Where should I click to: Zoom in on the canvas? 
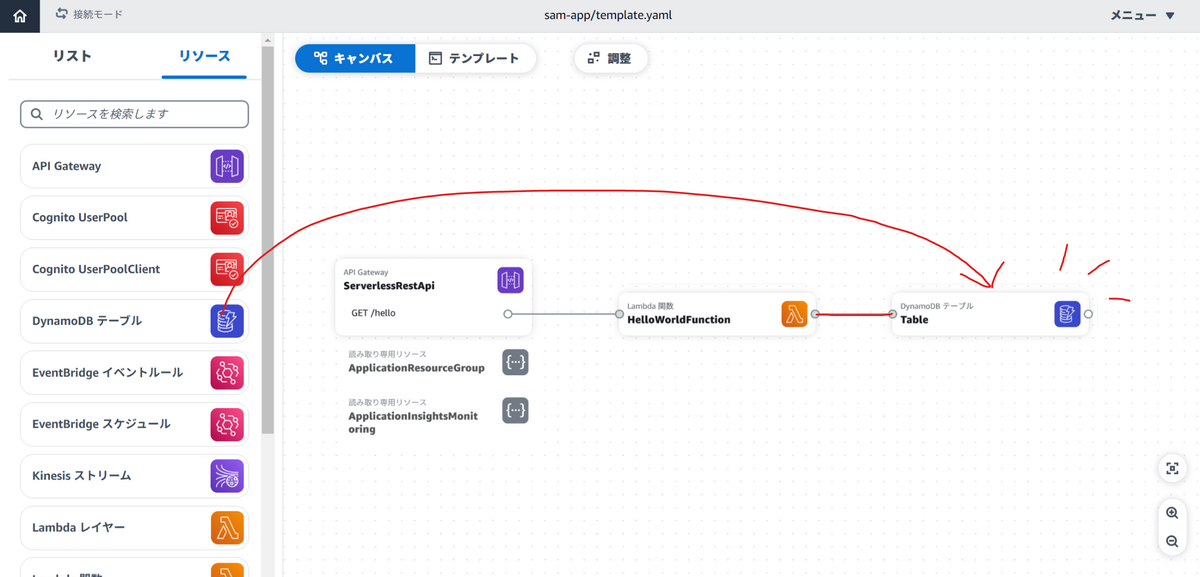tap(1172, 513)
